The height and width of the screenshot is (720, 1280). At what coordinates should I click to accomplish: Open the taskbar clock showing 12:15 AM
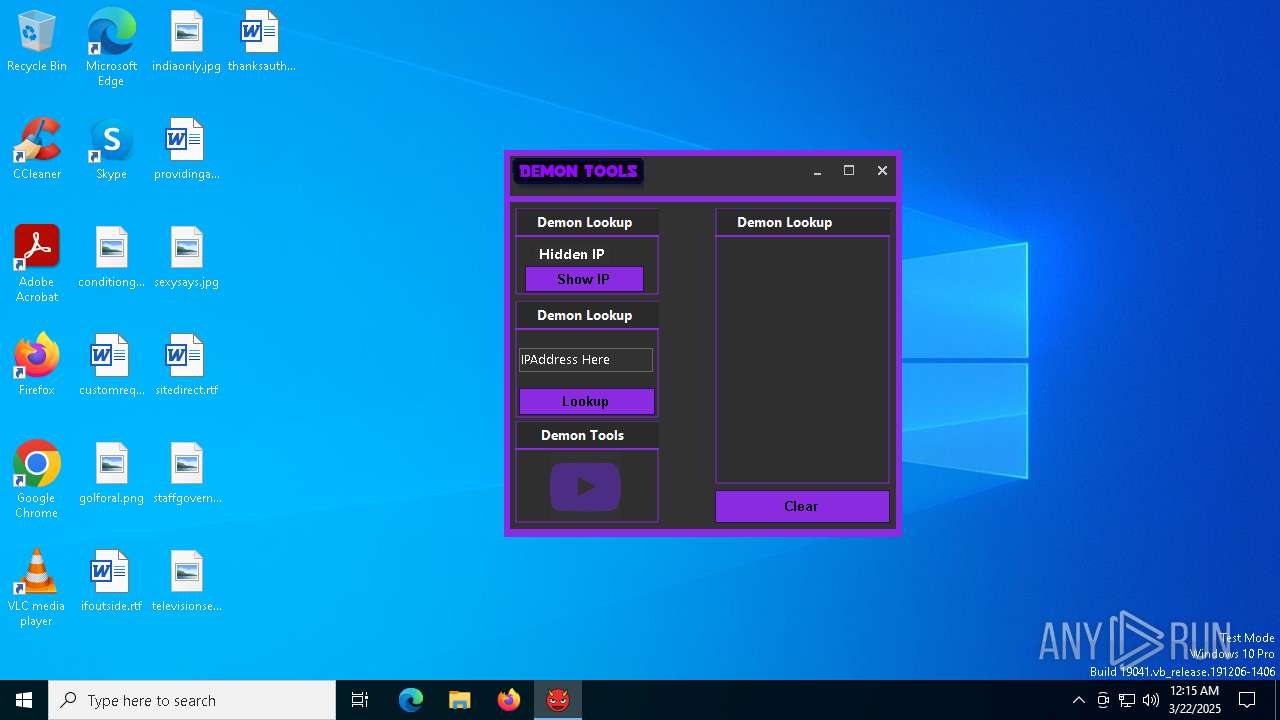1194,700
